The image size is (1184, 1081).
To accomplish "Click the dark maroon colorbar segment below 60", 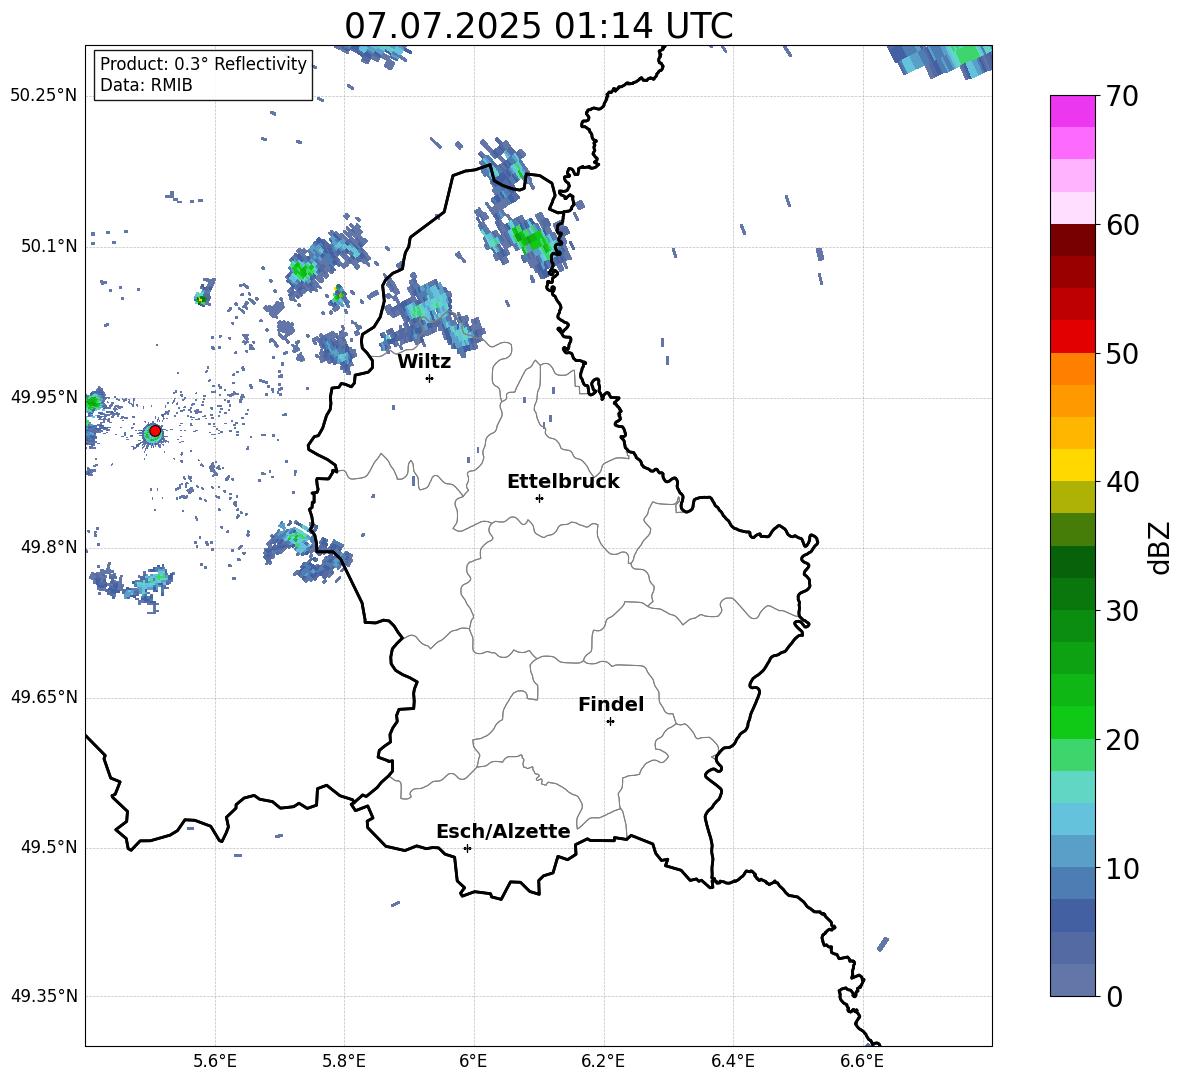I will pyautogui.click(x=1073, y=240).
